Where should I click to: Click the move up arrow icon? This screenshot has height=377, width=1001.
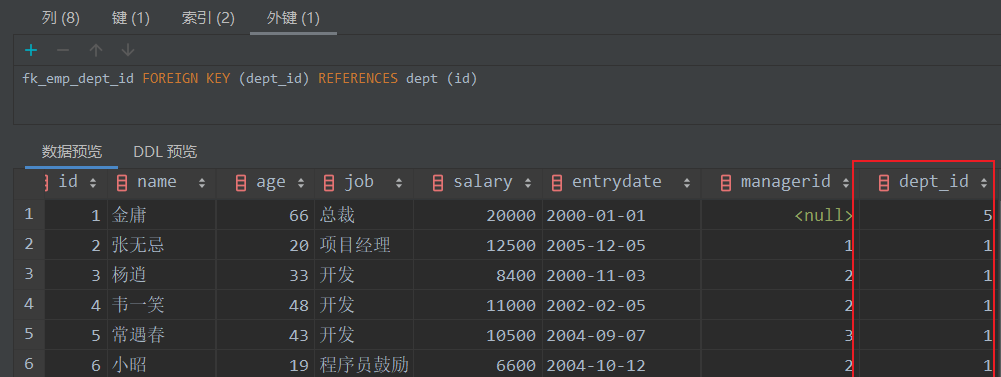tap(96, 50)
